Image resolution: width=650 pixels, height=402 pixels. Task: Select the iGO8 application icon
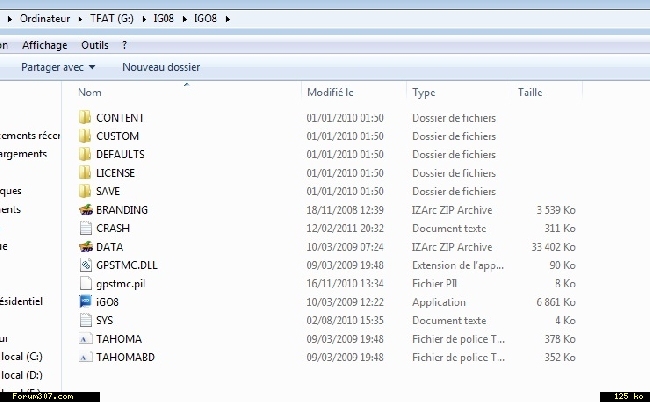(x=85, y=302)
